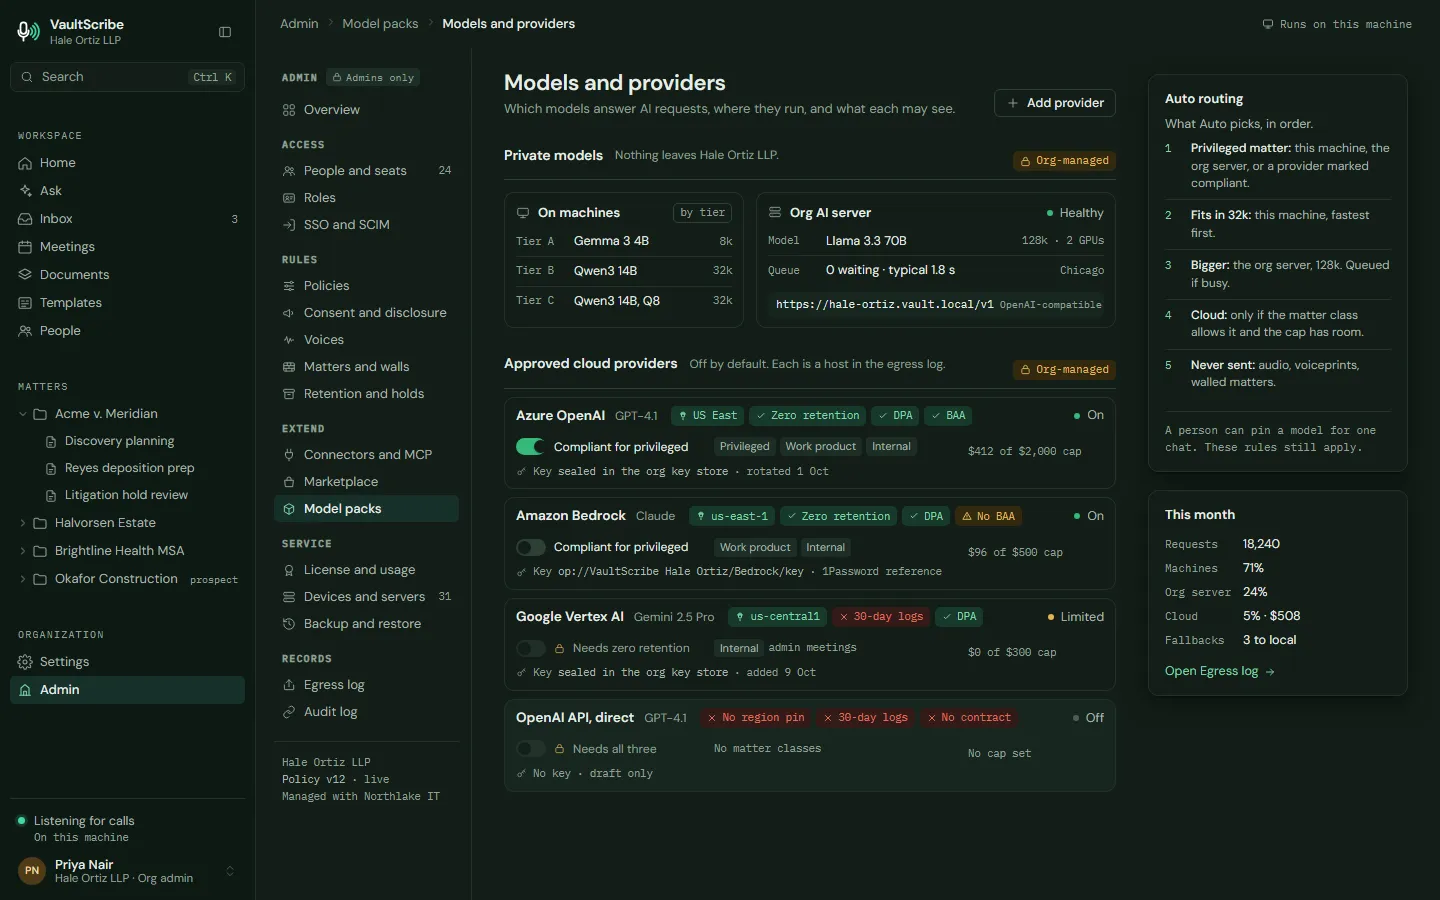Screen dimensions: 1440x900
Task: Click the Backup and restore icon
Action: (289, 624)
